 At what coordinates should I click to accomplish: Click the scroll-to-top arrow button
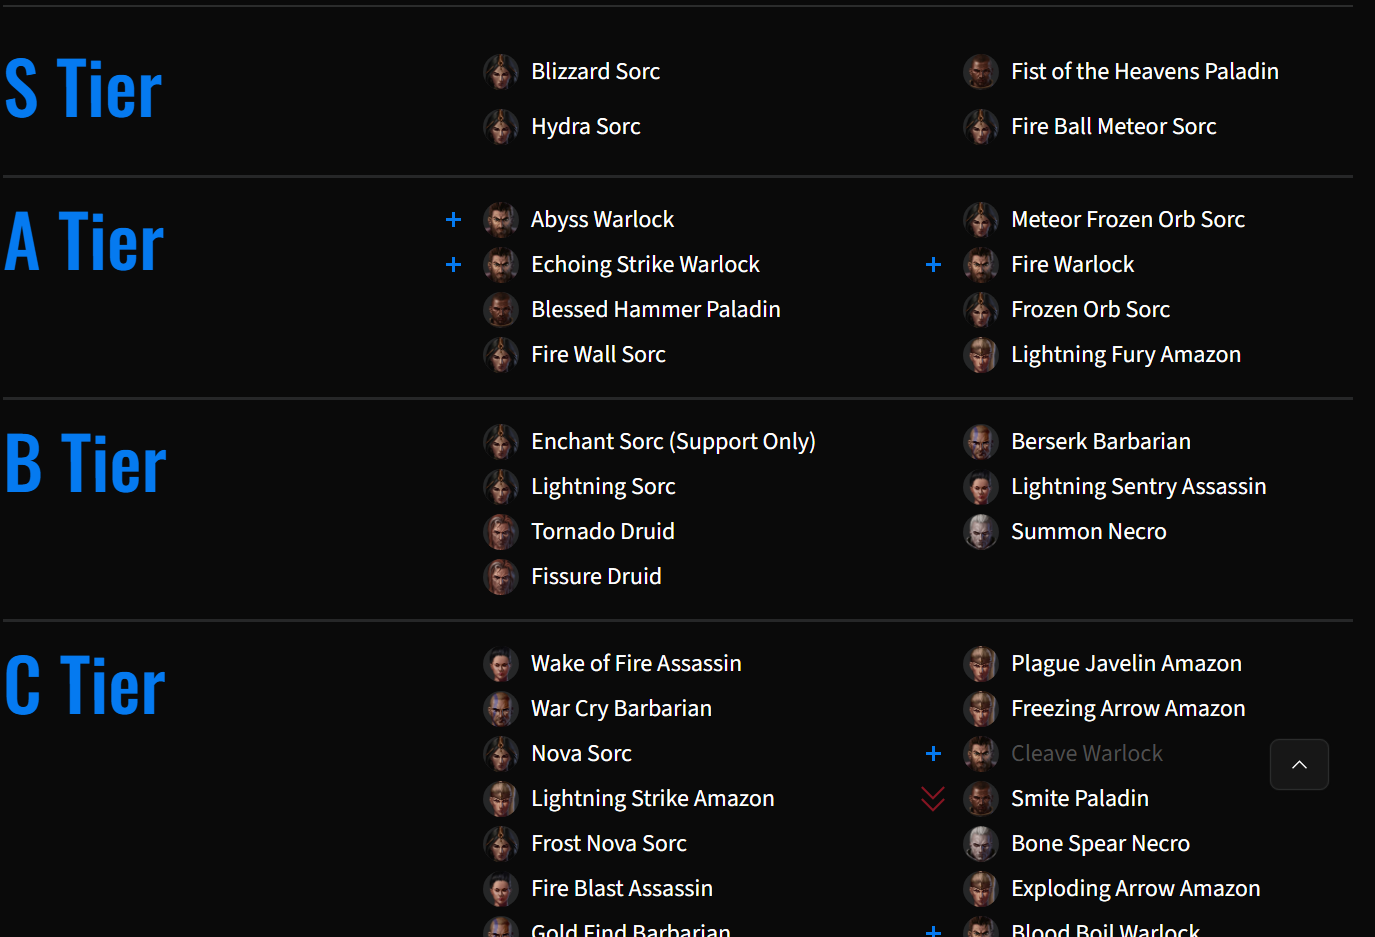point(1299,765)
